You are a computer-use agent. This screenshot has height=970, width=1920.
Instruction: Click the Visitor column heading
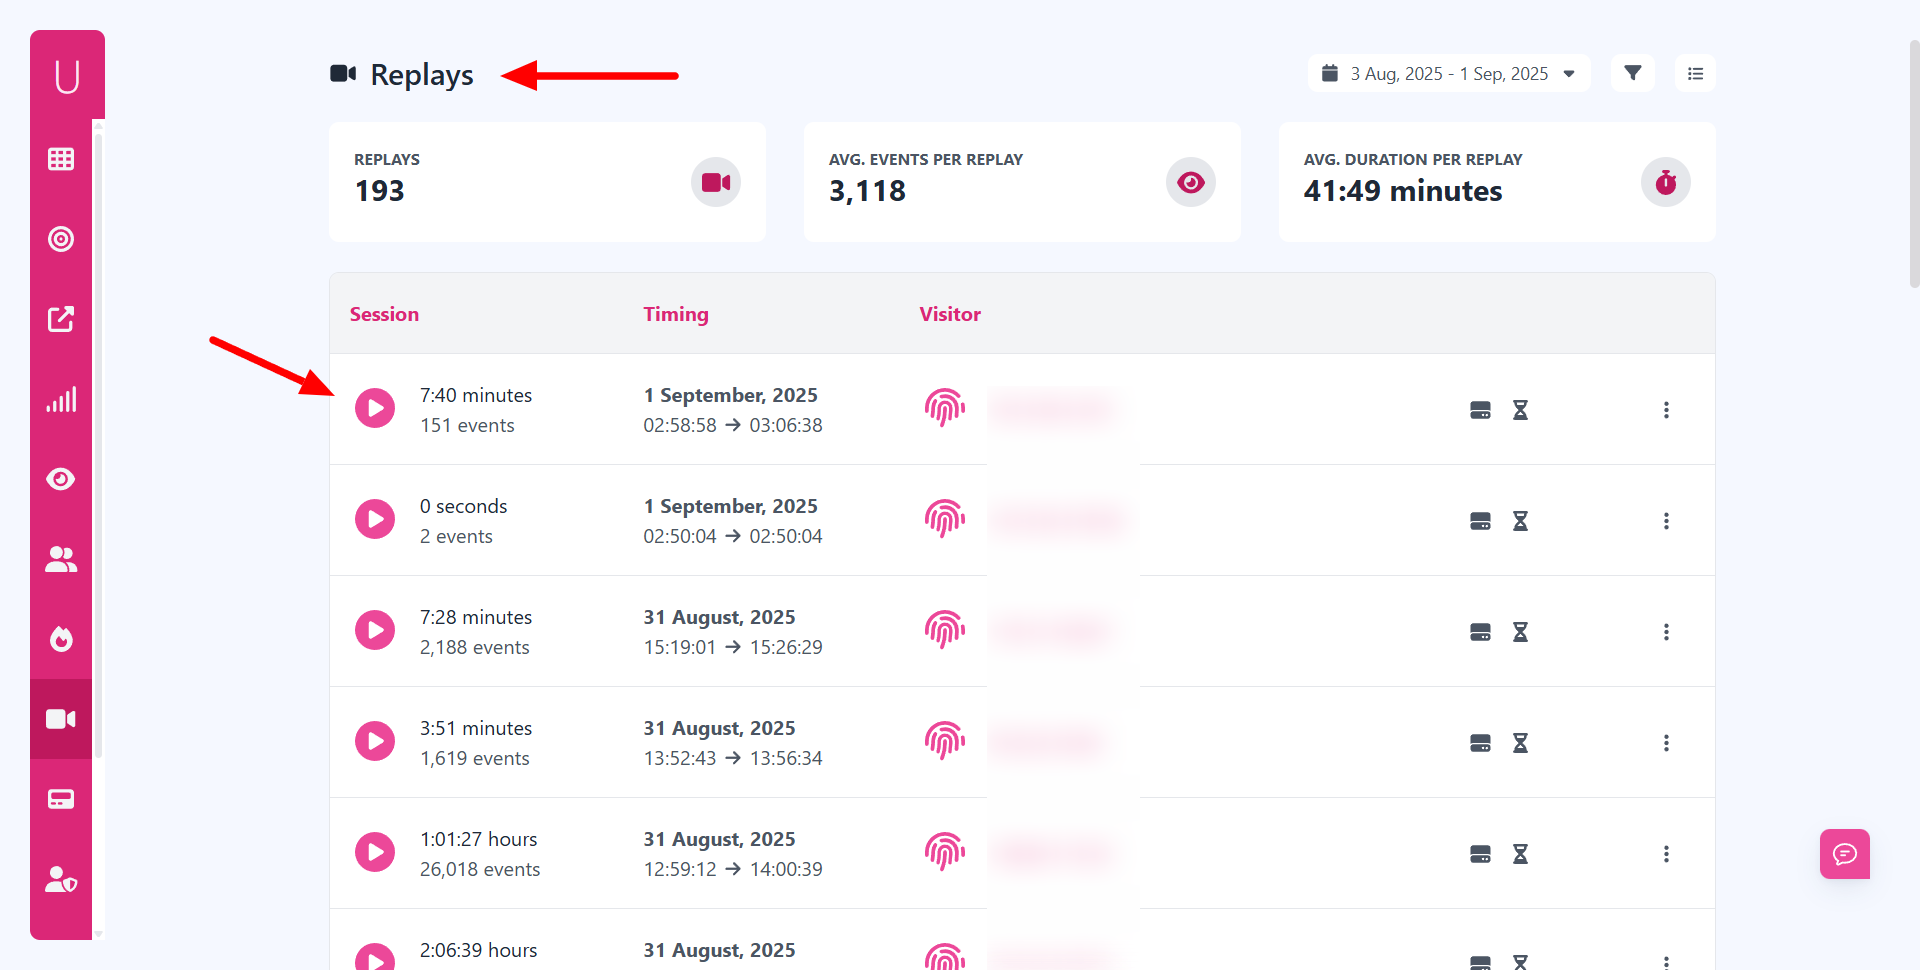pyautogui.click(x=949, y=313)
